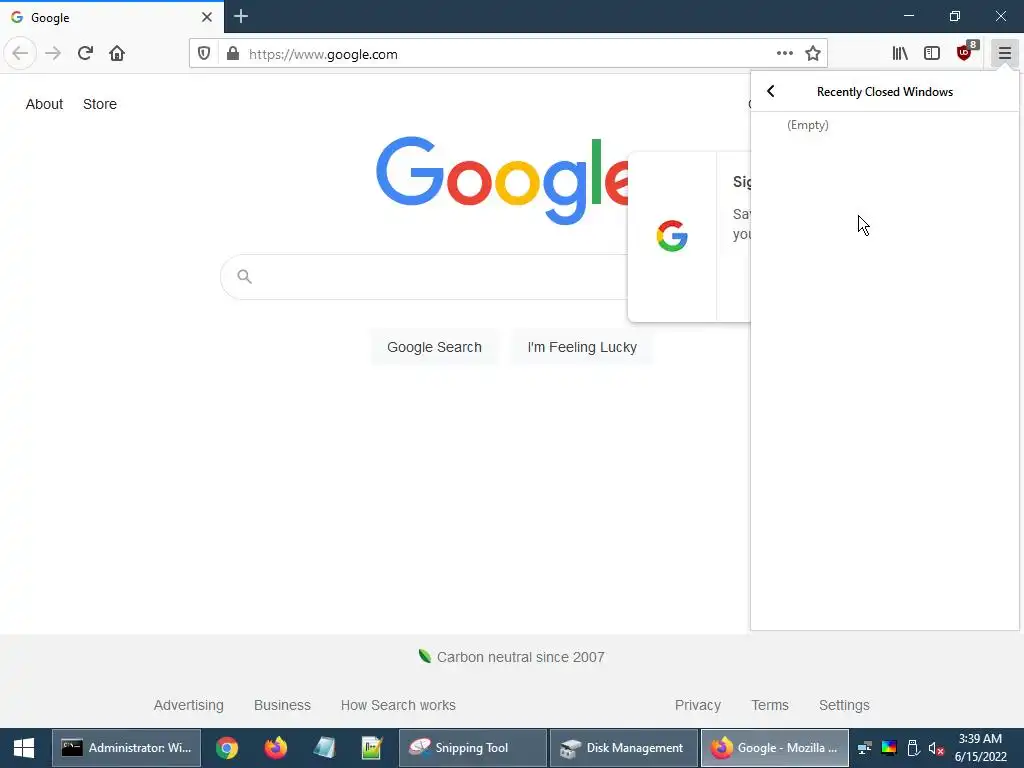
Task: Open the uBlock Origin extension icon
Action: (x=965, y=54)
